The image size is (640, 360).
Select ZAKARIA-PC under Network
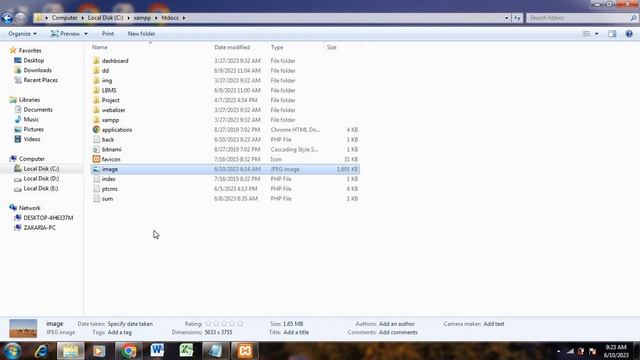(x=39, y=227)
